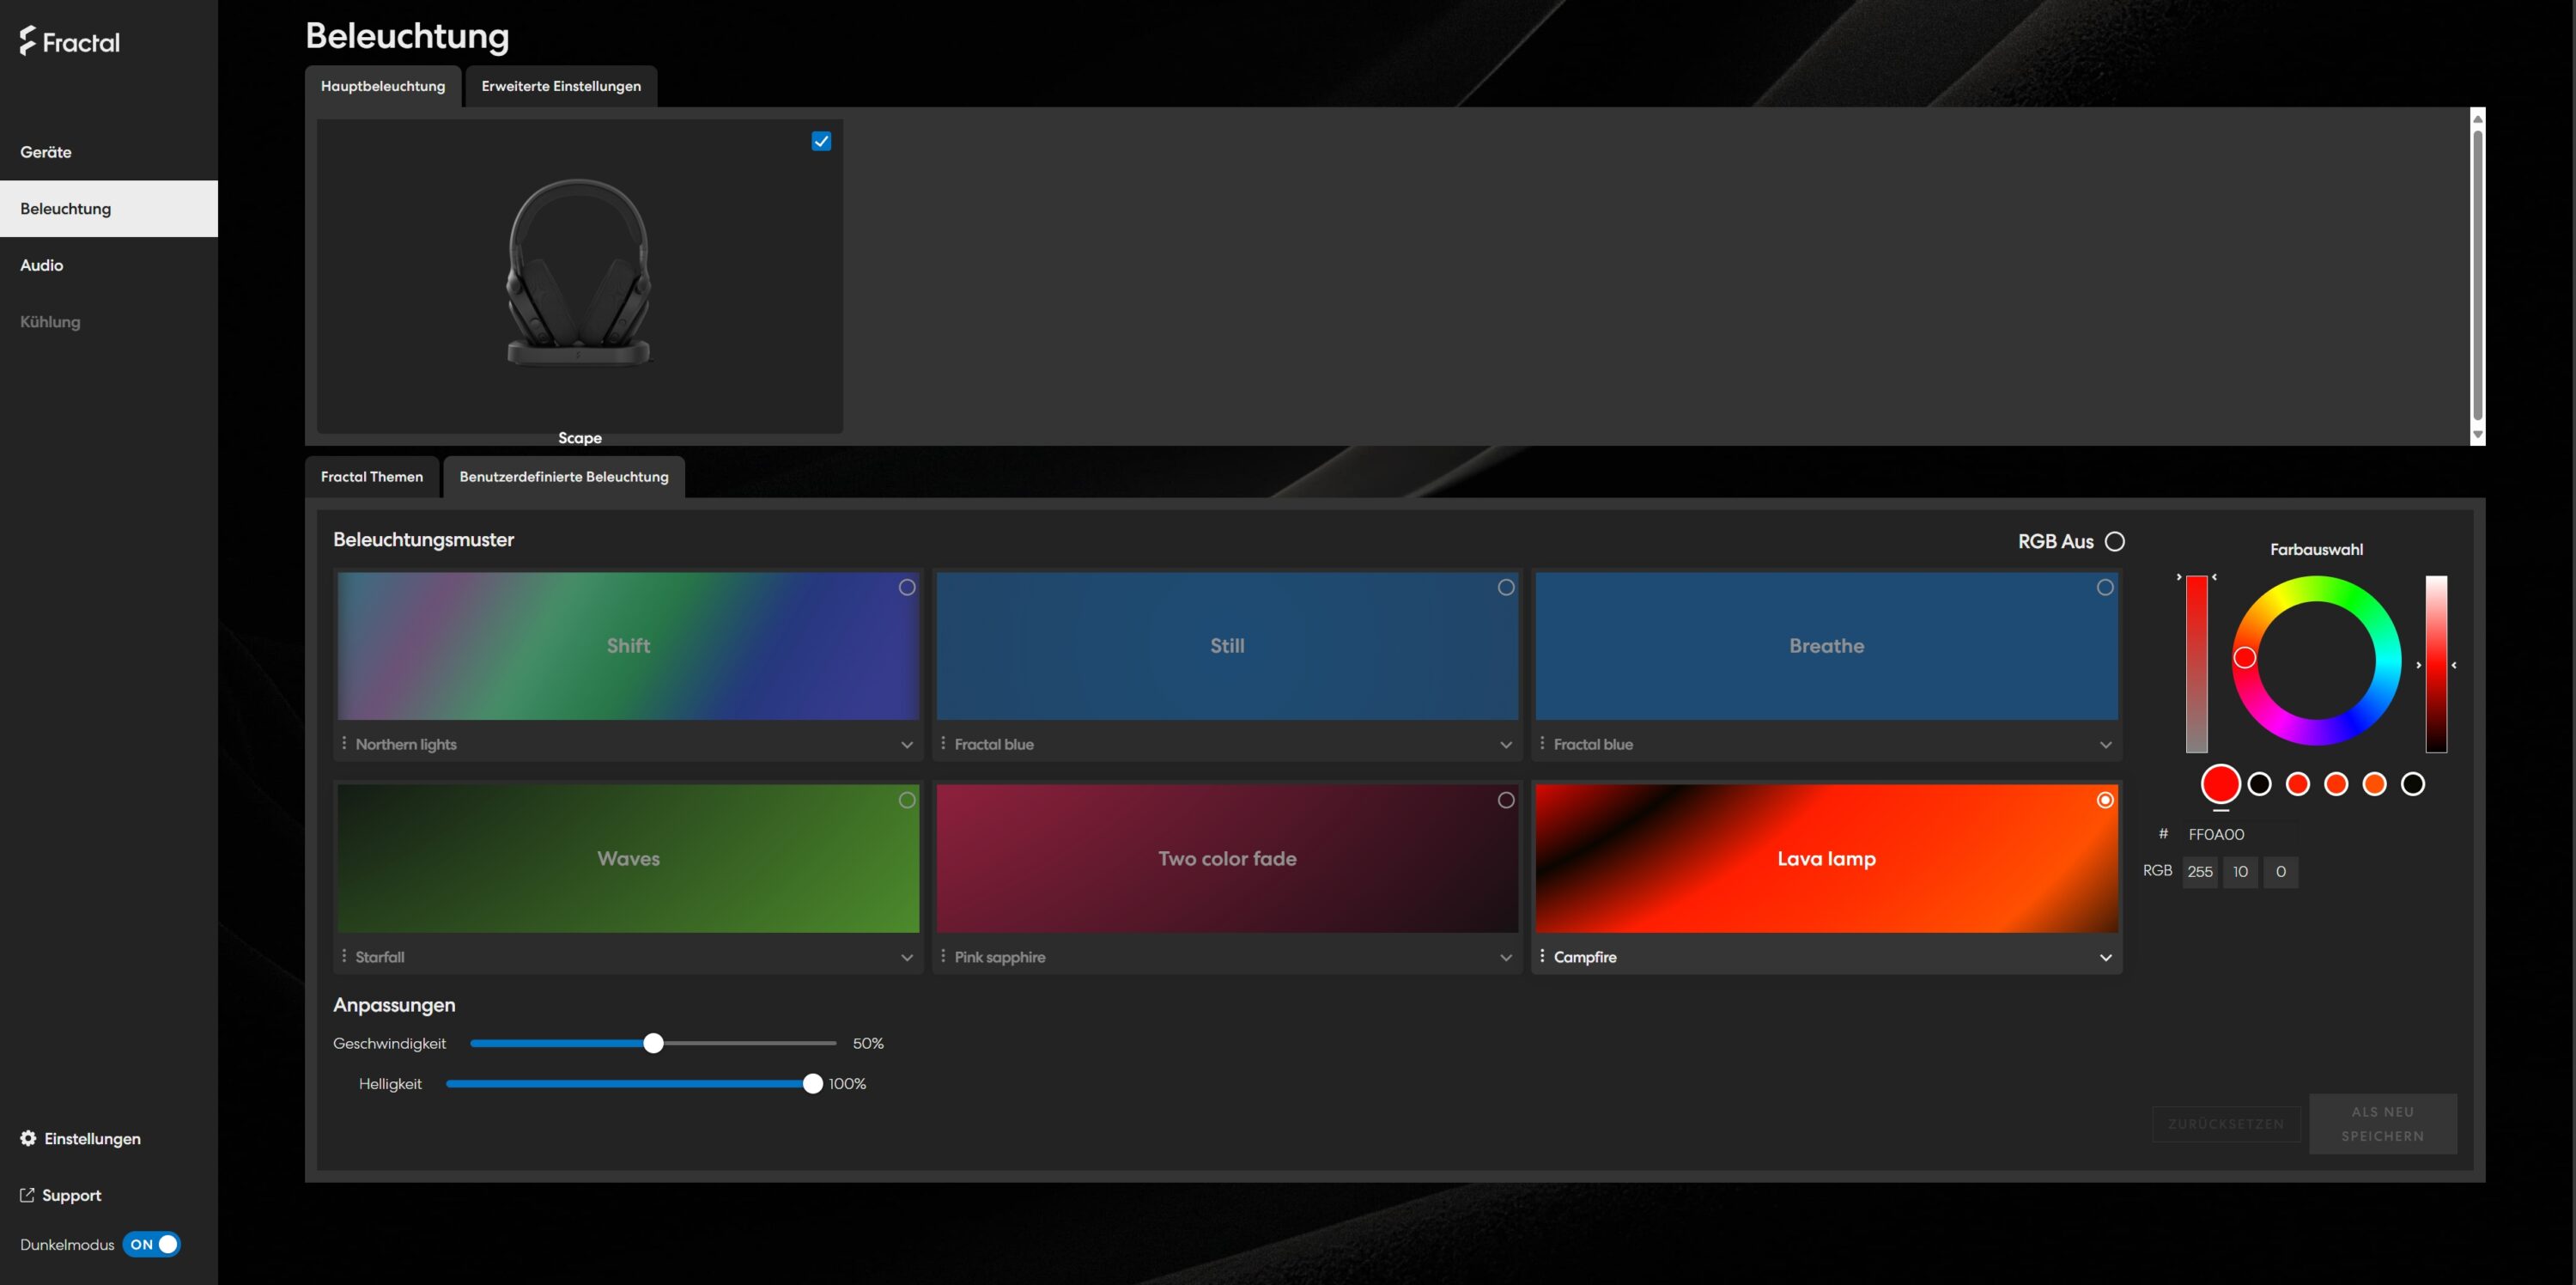2576x1285 pixels.
Task: Open the three-dot menu next to Campfire
Action: [x=1542, y=956]
